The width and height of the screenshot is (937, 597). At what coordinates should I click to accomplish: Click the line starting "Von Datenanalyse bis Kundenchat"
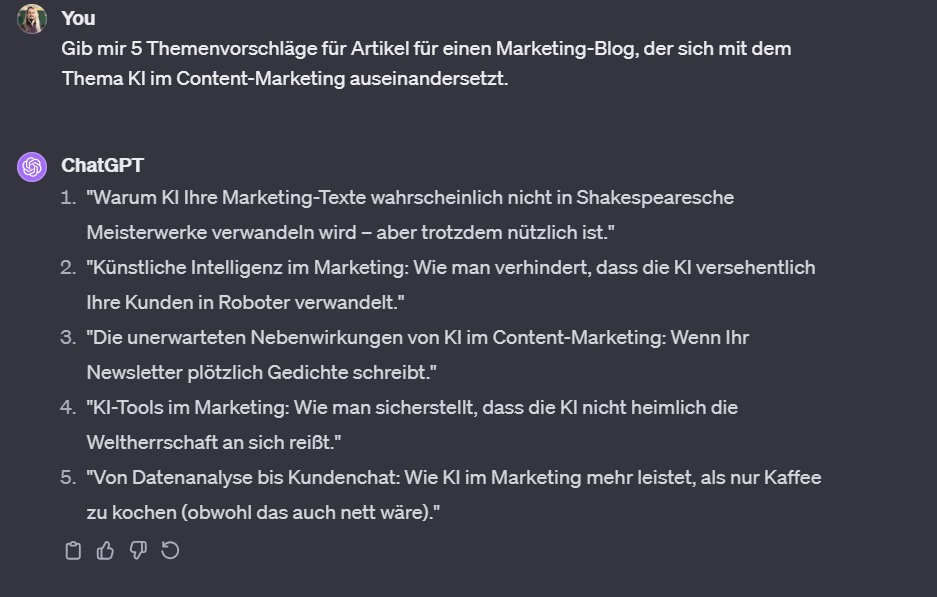(x=454, y=477)
